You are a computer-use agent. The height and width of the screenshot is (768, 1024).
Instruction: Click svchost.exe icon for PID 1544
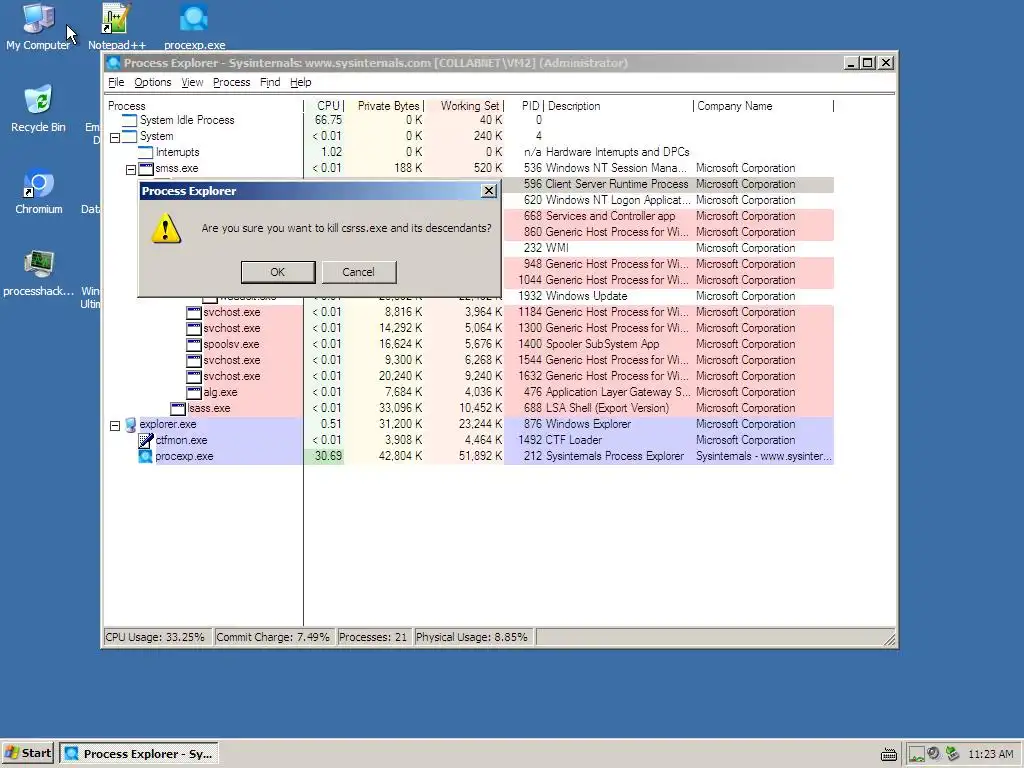(x=194, y=360)
